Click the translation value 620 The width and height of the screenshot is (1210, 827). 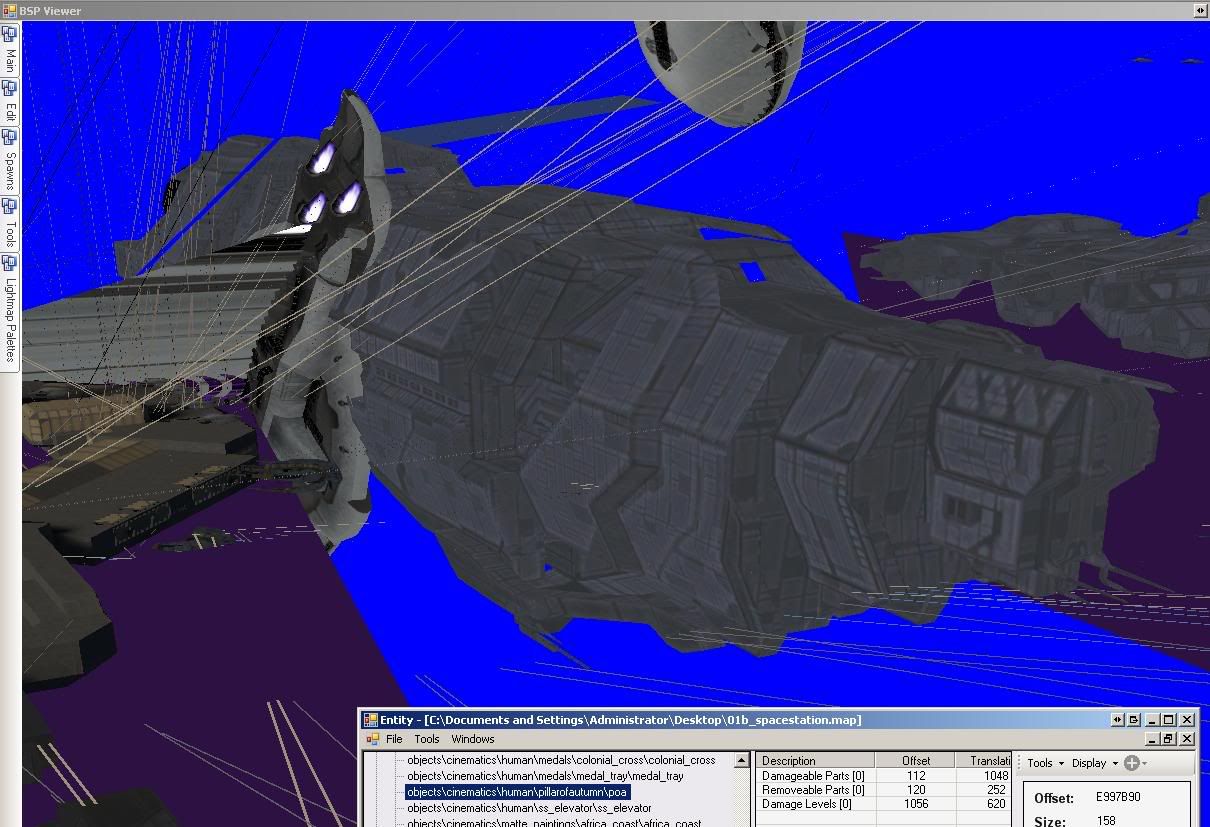tap(996, 804)
